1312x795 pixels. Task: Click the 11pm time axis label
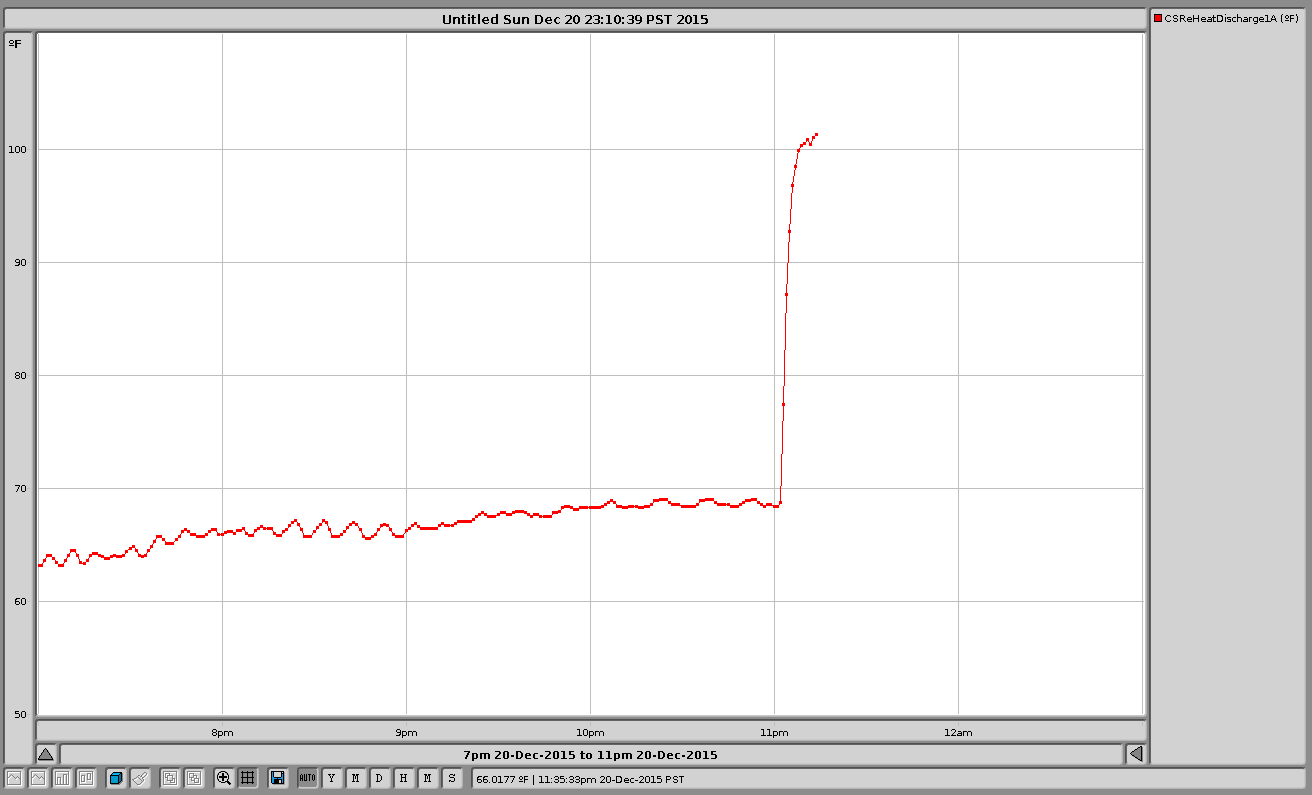(774, 732)
